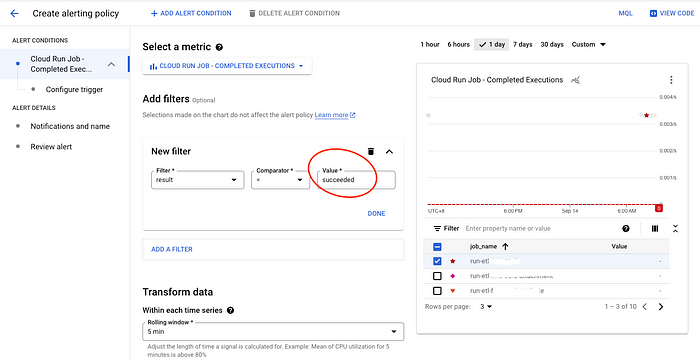Open the Comparator dropdown

click(x=280, y=180)
